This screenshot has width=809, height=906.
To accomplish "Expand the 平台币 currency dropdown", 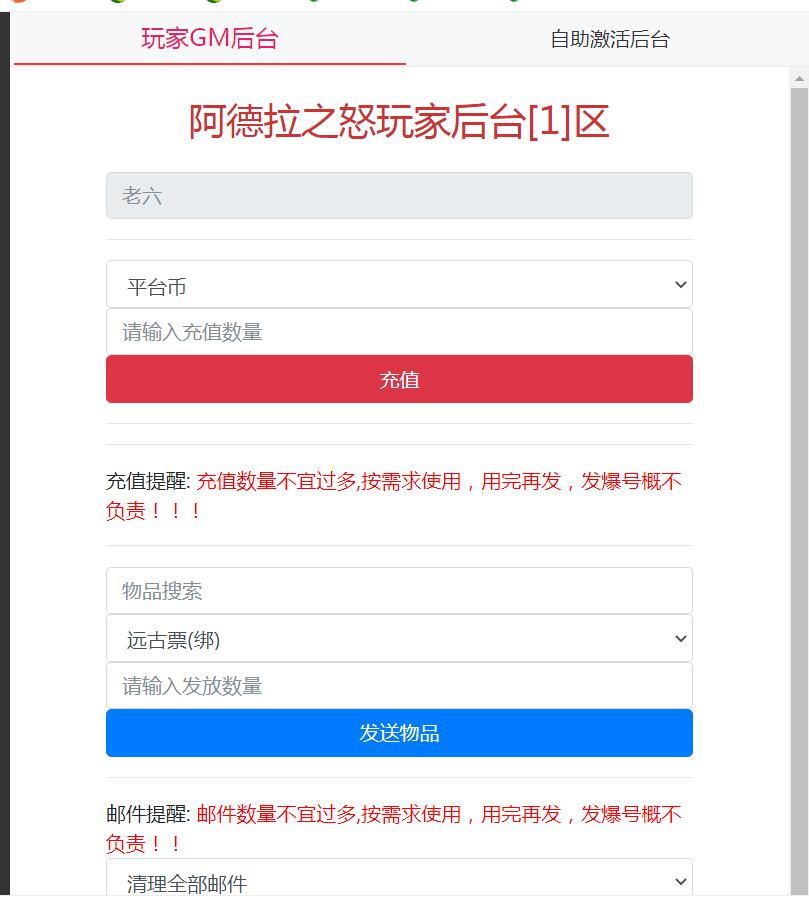I will point(399,286).
